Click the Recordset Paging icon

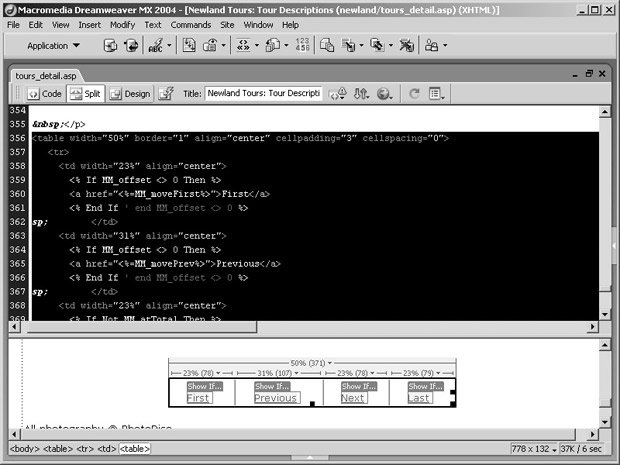(243, 45)
